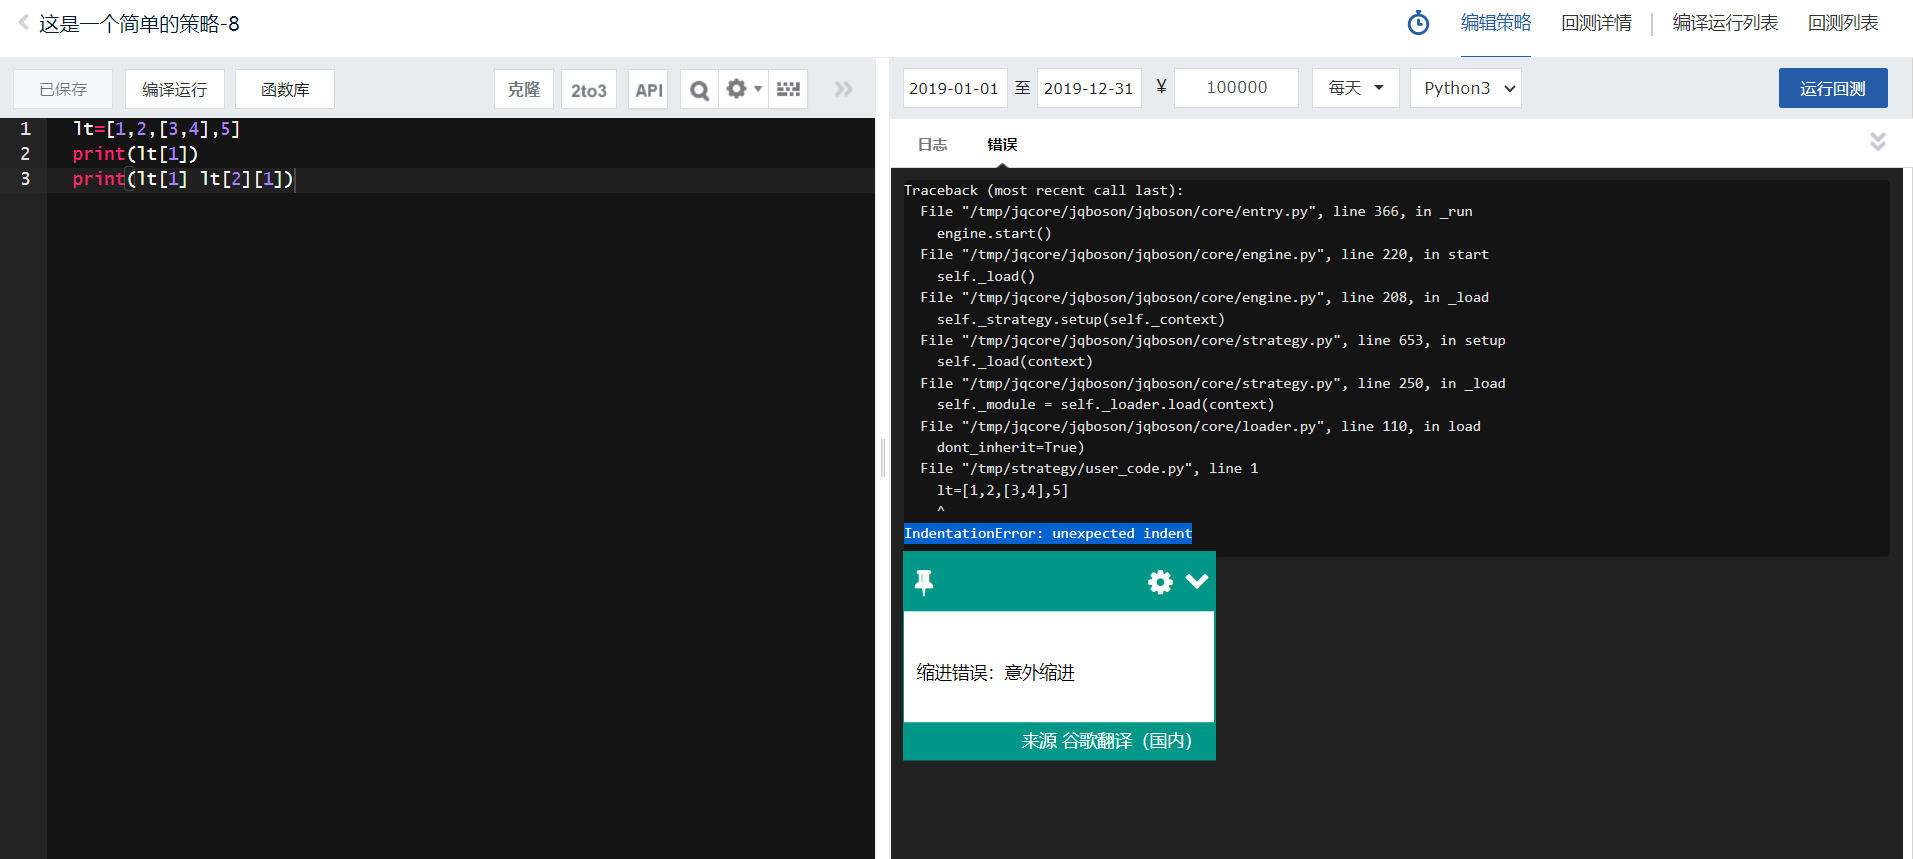Screen dimensions: 1913x859
Task: Pin the translation popup
Action: [924, 582]
